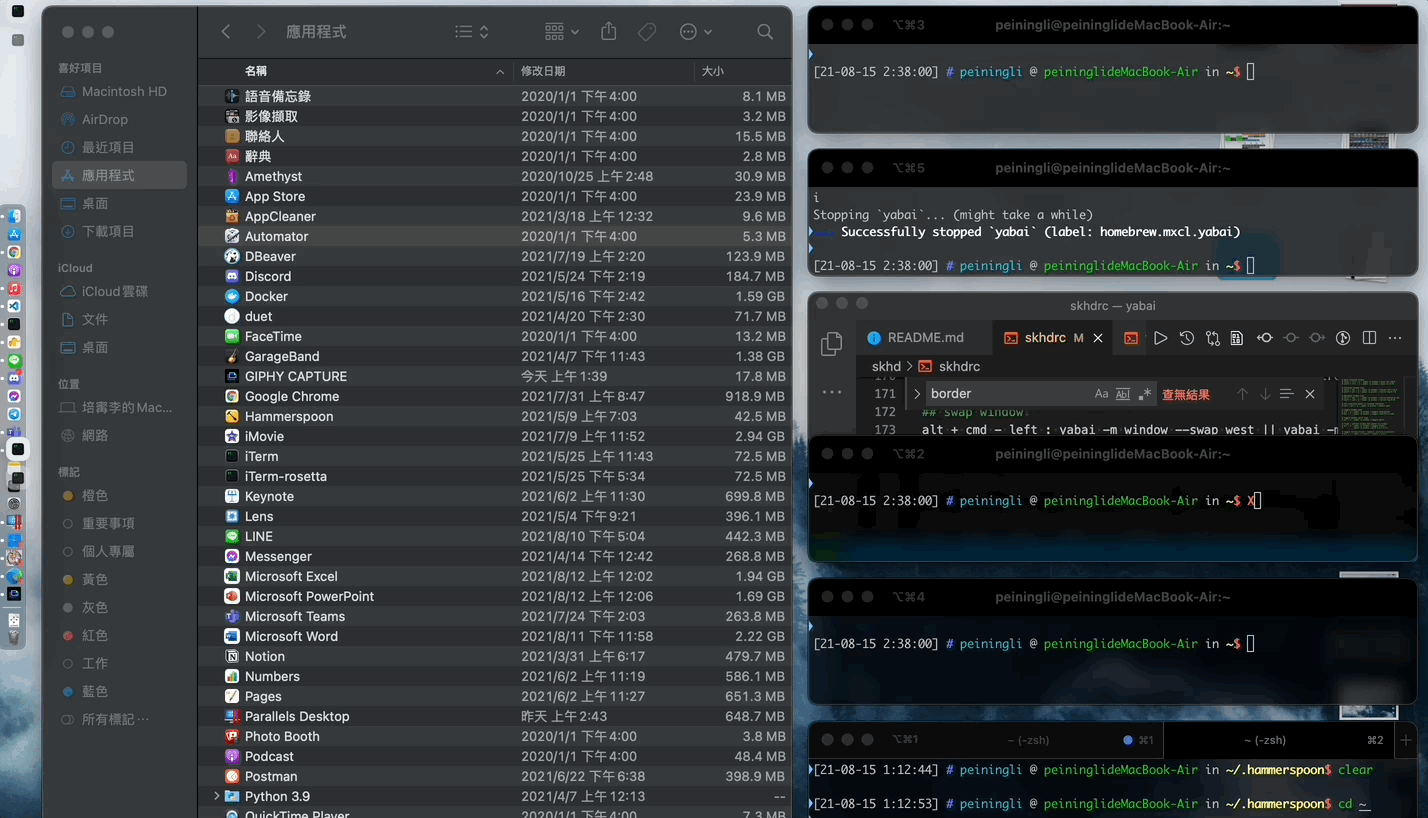Click the Run play icon in editor
1428x818 pixels.
(x=1160, y=338)
